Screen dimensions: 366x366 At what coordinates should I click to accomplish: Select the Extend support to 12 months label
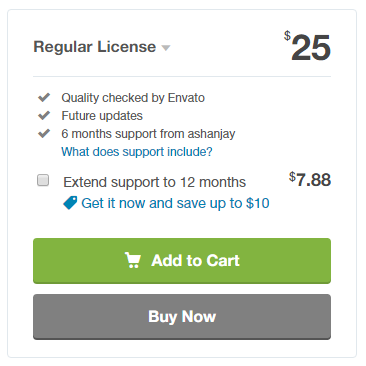155,183
